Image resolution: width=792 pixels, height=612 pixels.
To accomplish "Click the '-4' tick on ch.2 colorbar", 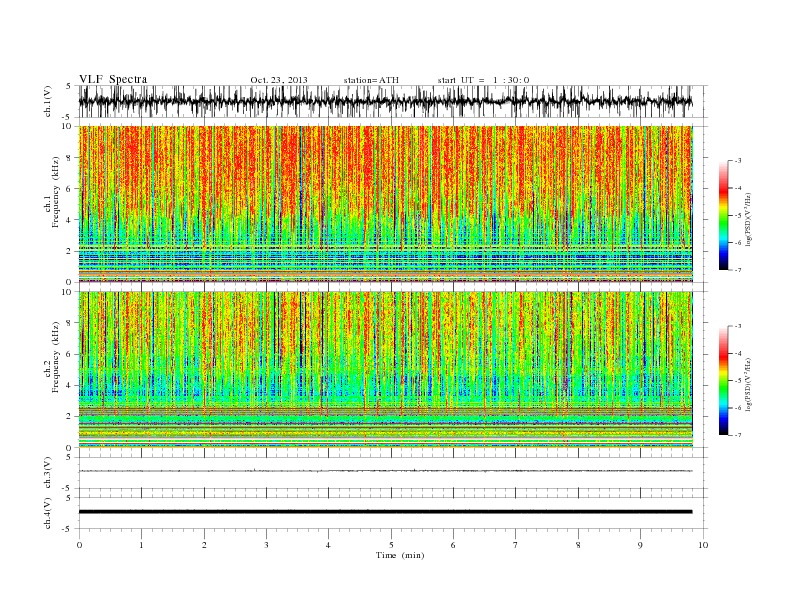I will click(738, 353).
